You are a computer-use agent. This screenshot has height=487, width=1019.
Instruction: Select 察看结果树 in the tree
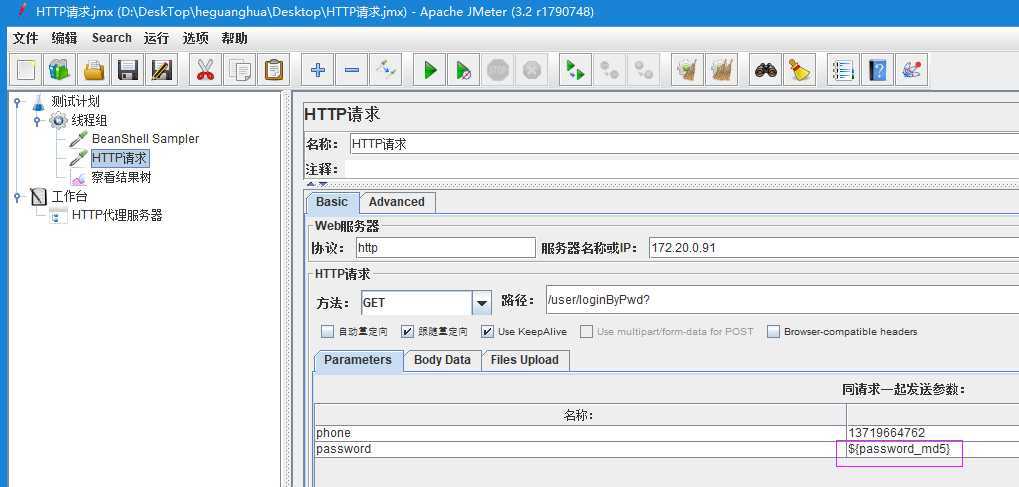point(122,177)
